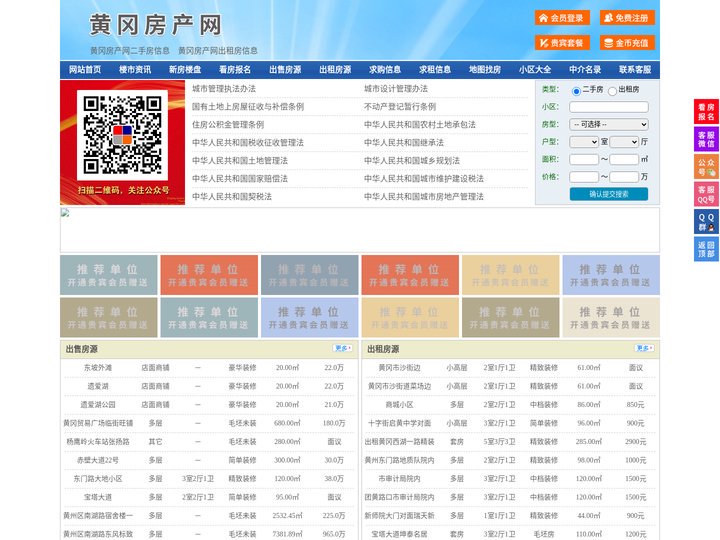Open the 遗爱湖公园 sale listing
The height and width of the screenshot is (540, 720).
click(x=98, y=405)
